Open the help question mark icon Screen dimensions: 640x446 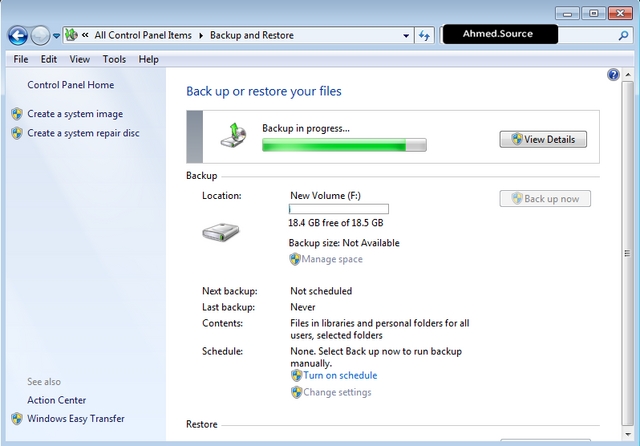tap(613, 75)
